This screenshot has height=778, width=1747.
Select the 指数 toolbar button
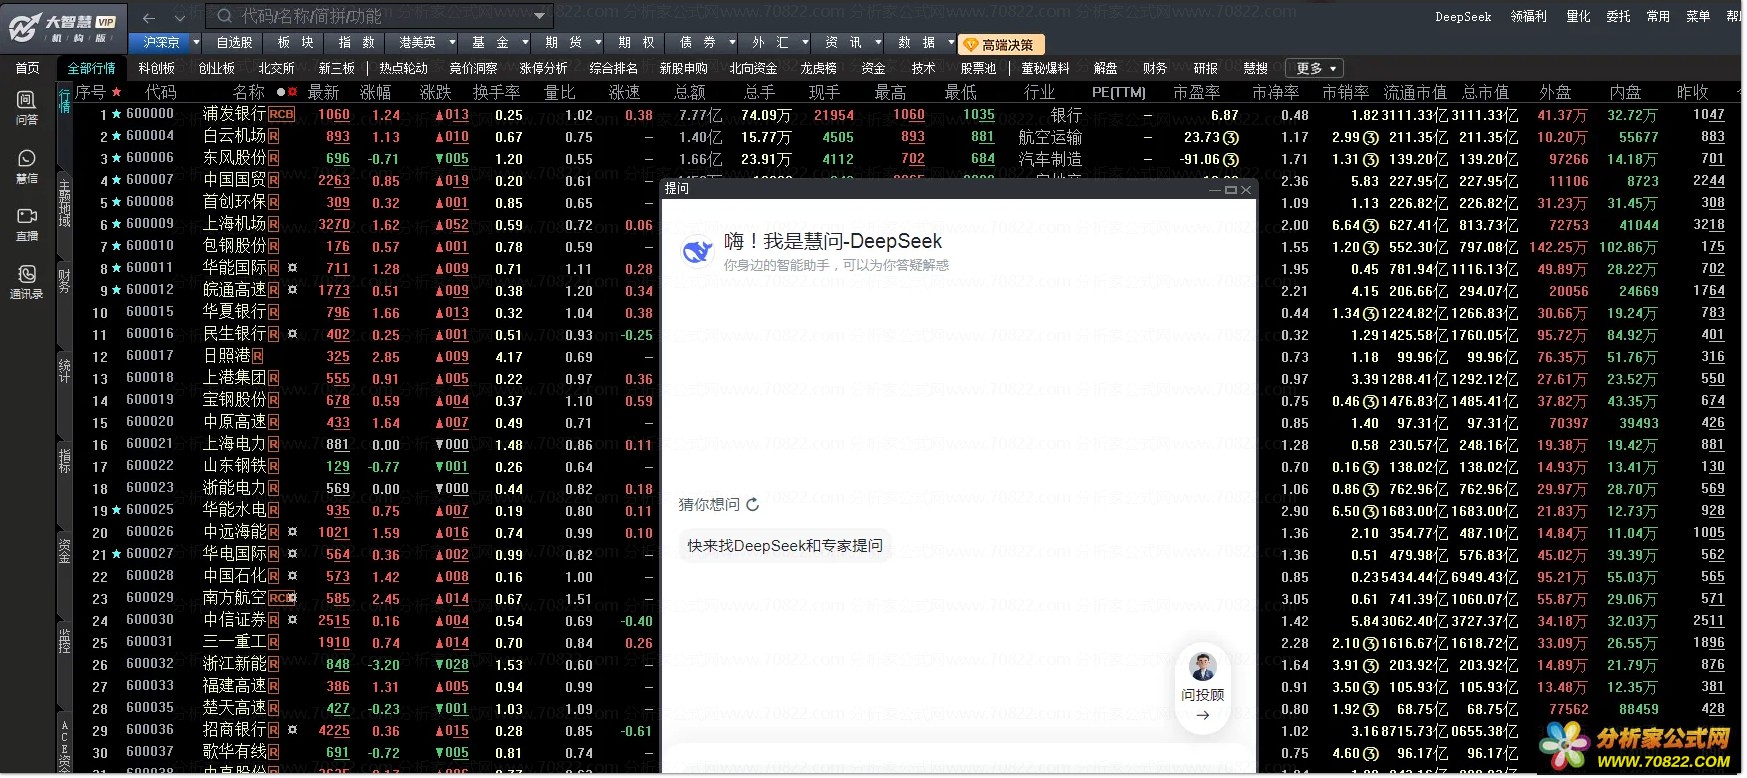[x=356, y=43]
